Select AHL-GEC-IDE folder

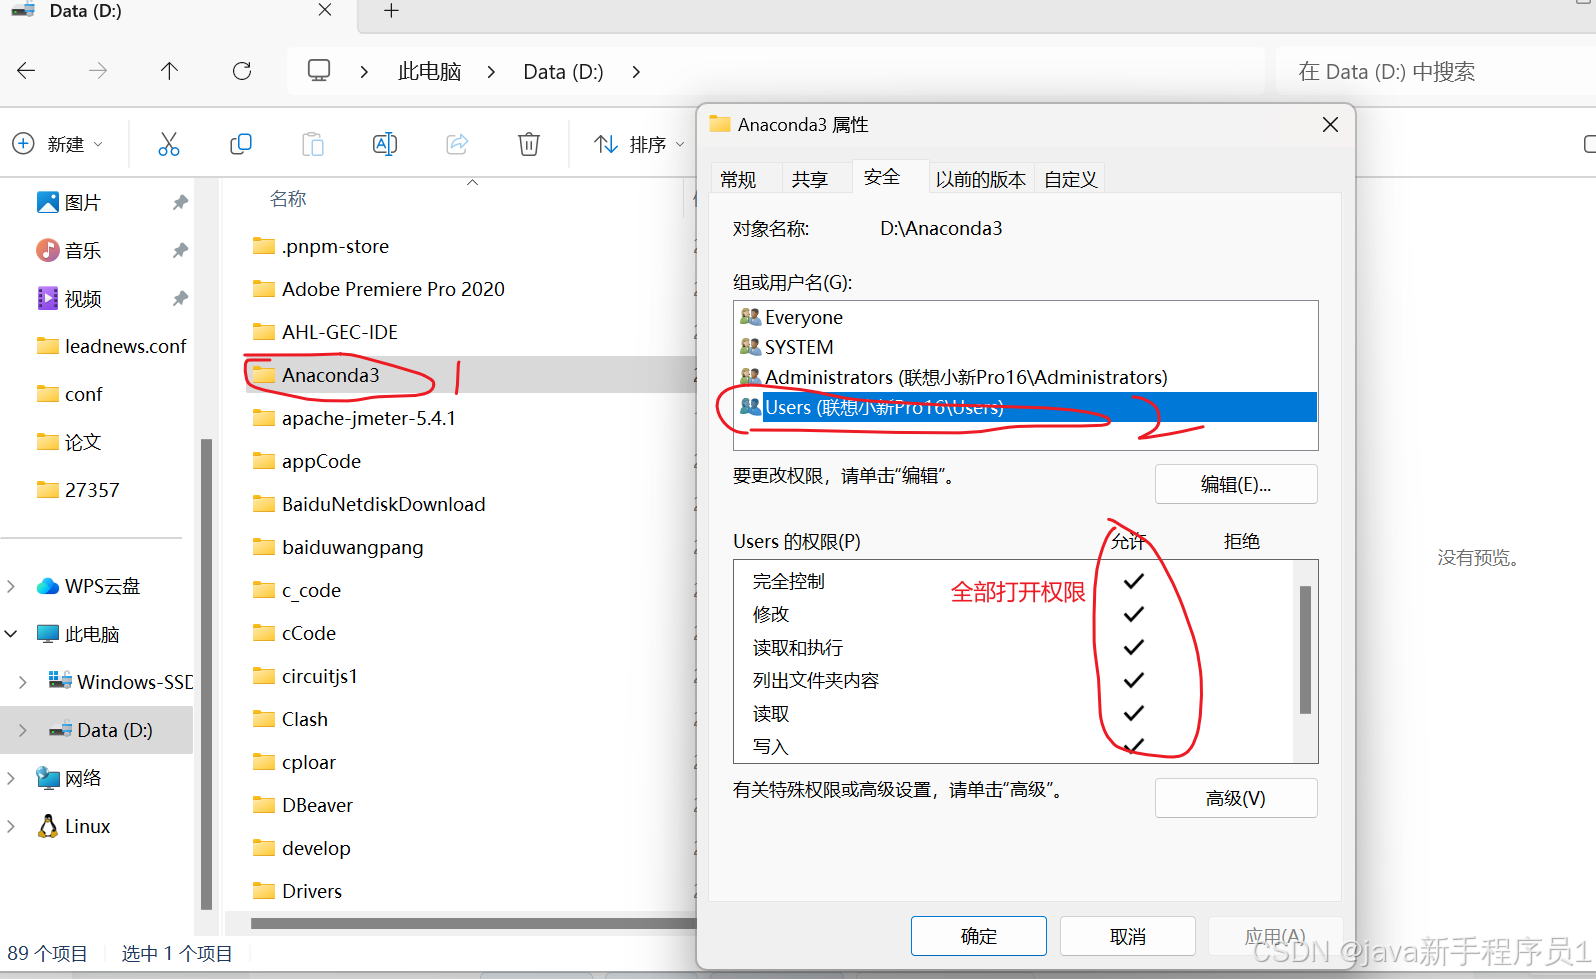(x=325, y=332)
